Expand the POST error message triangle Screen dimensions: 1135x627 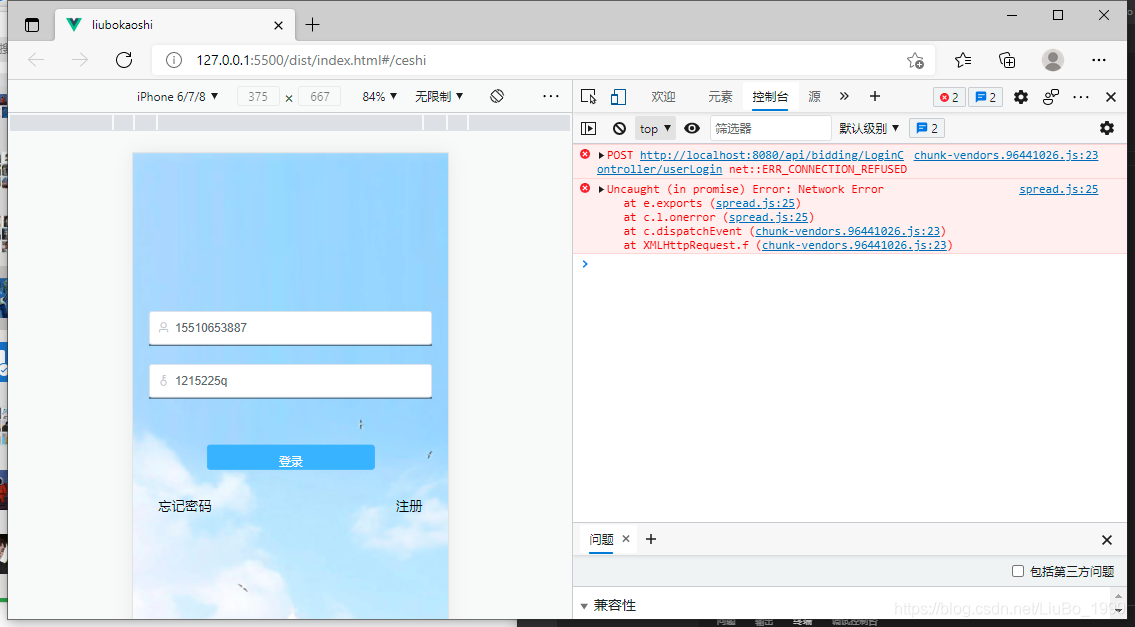(601, 155)
